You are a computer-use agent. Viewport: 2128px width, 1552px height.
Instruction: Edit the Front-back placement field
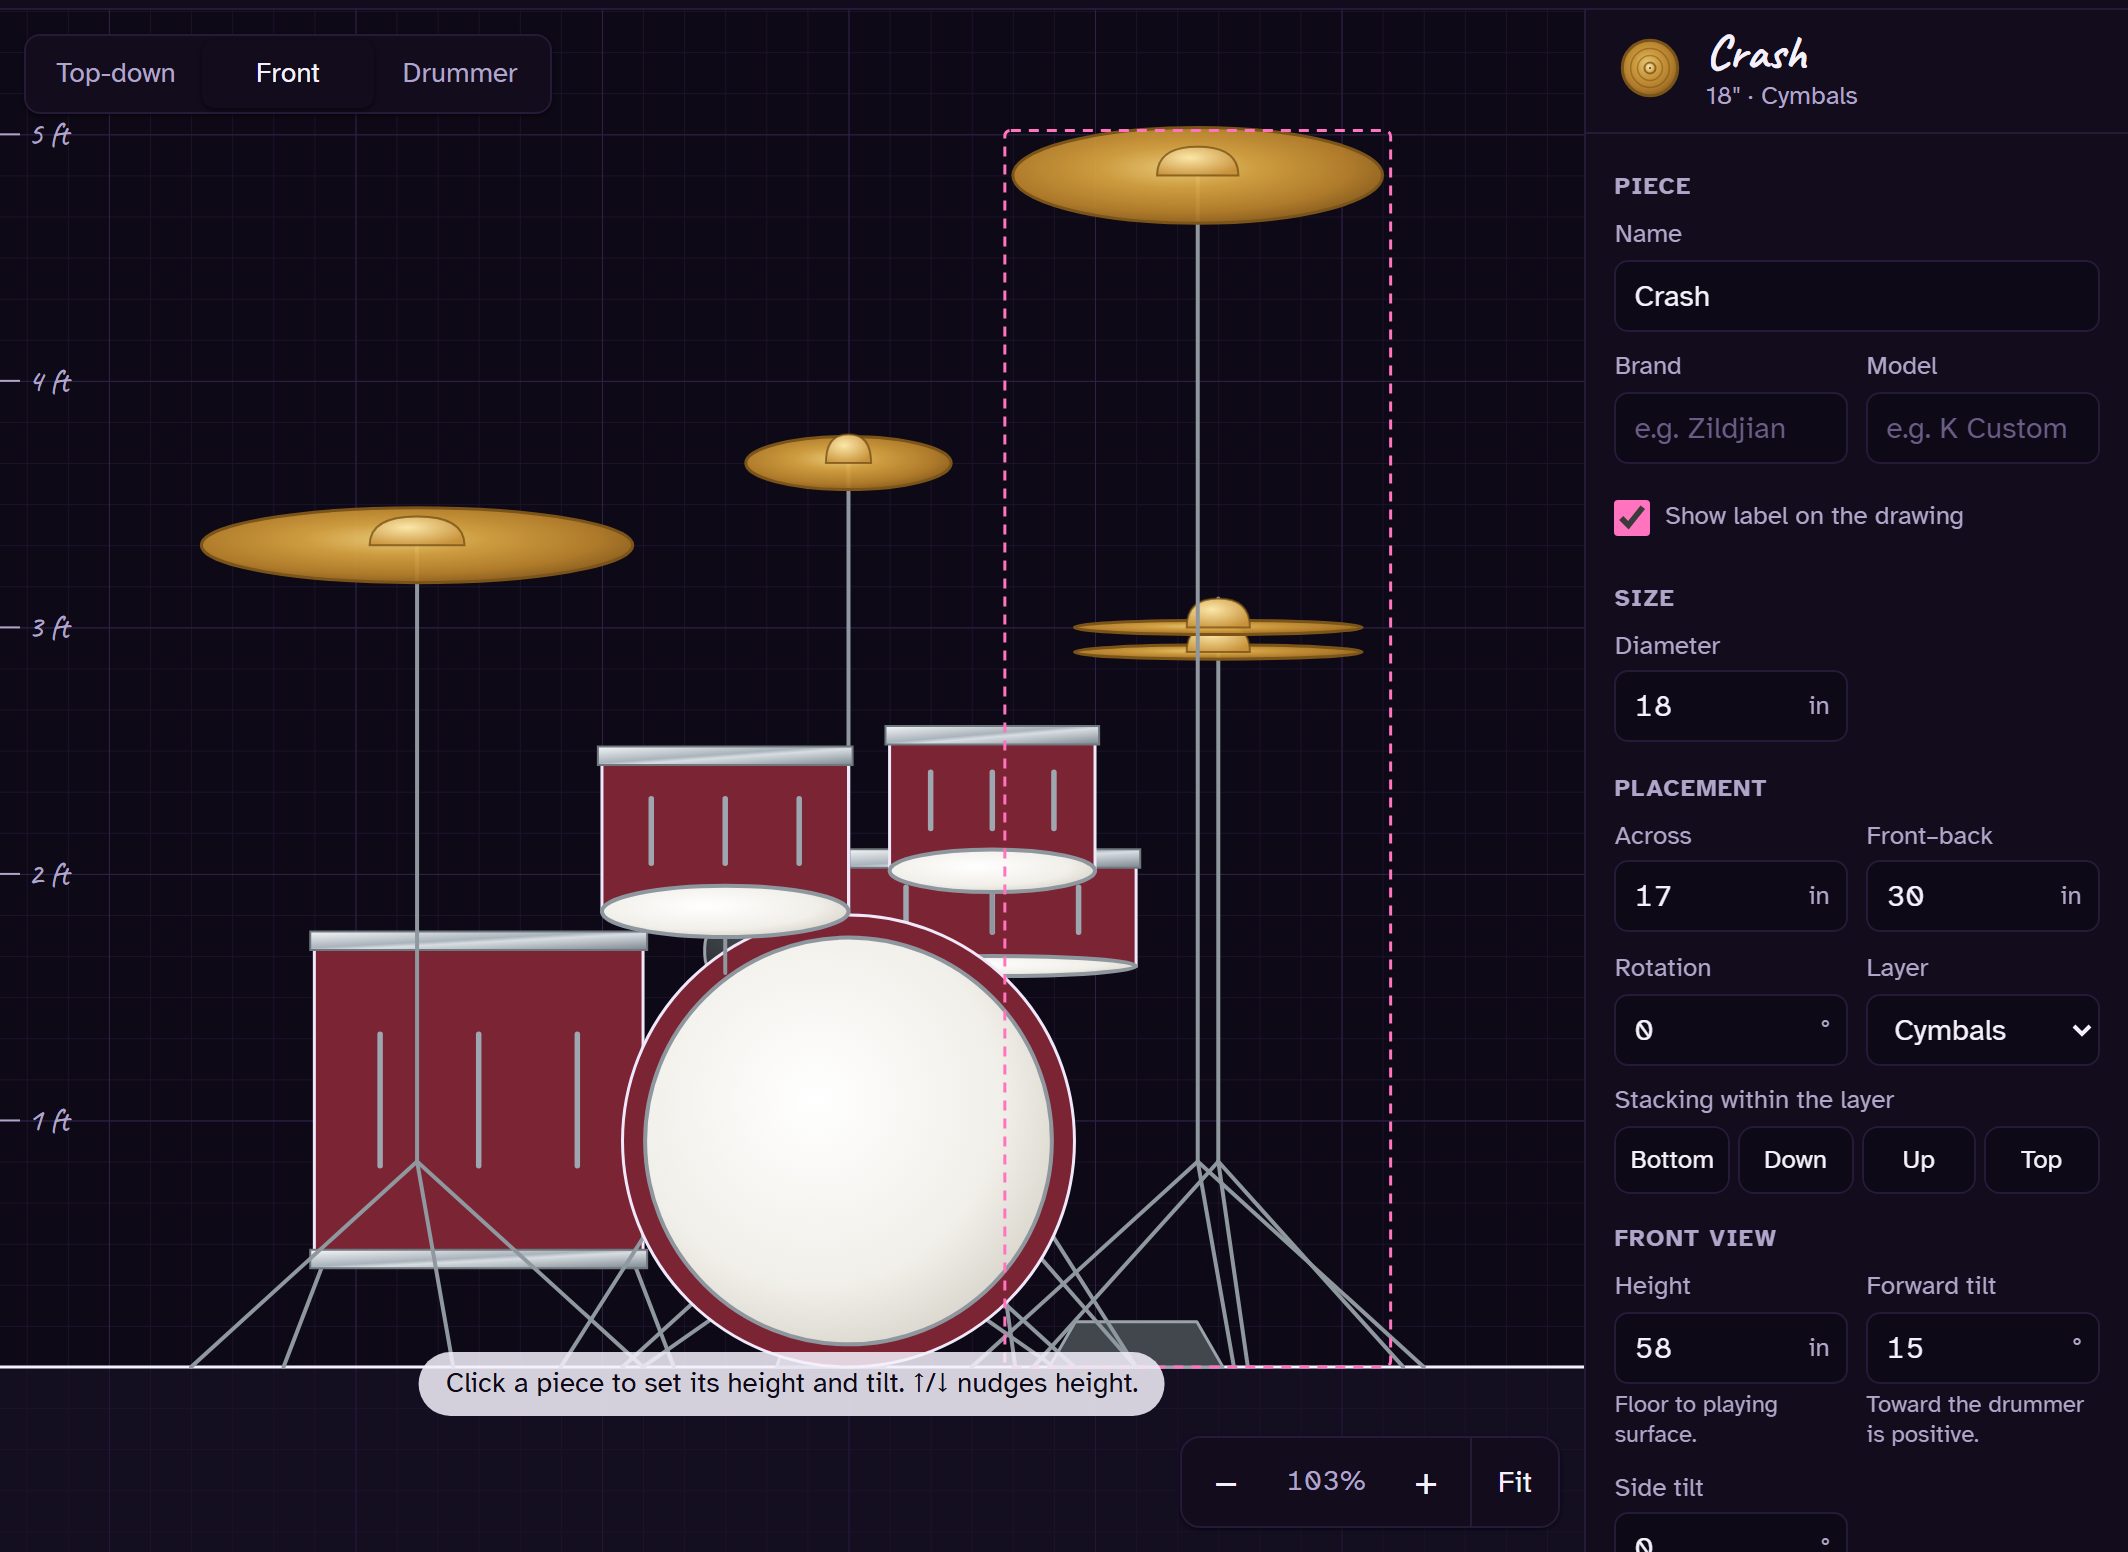1982,896
